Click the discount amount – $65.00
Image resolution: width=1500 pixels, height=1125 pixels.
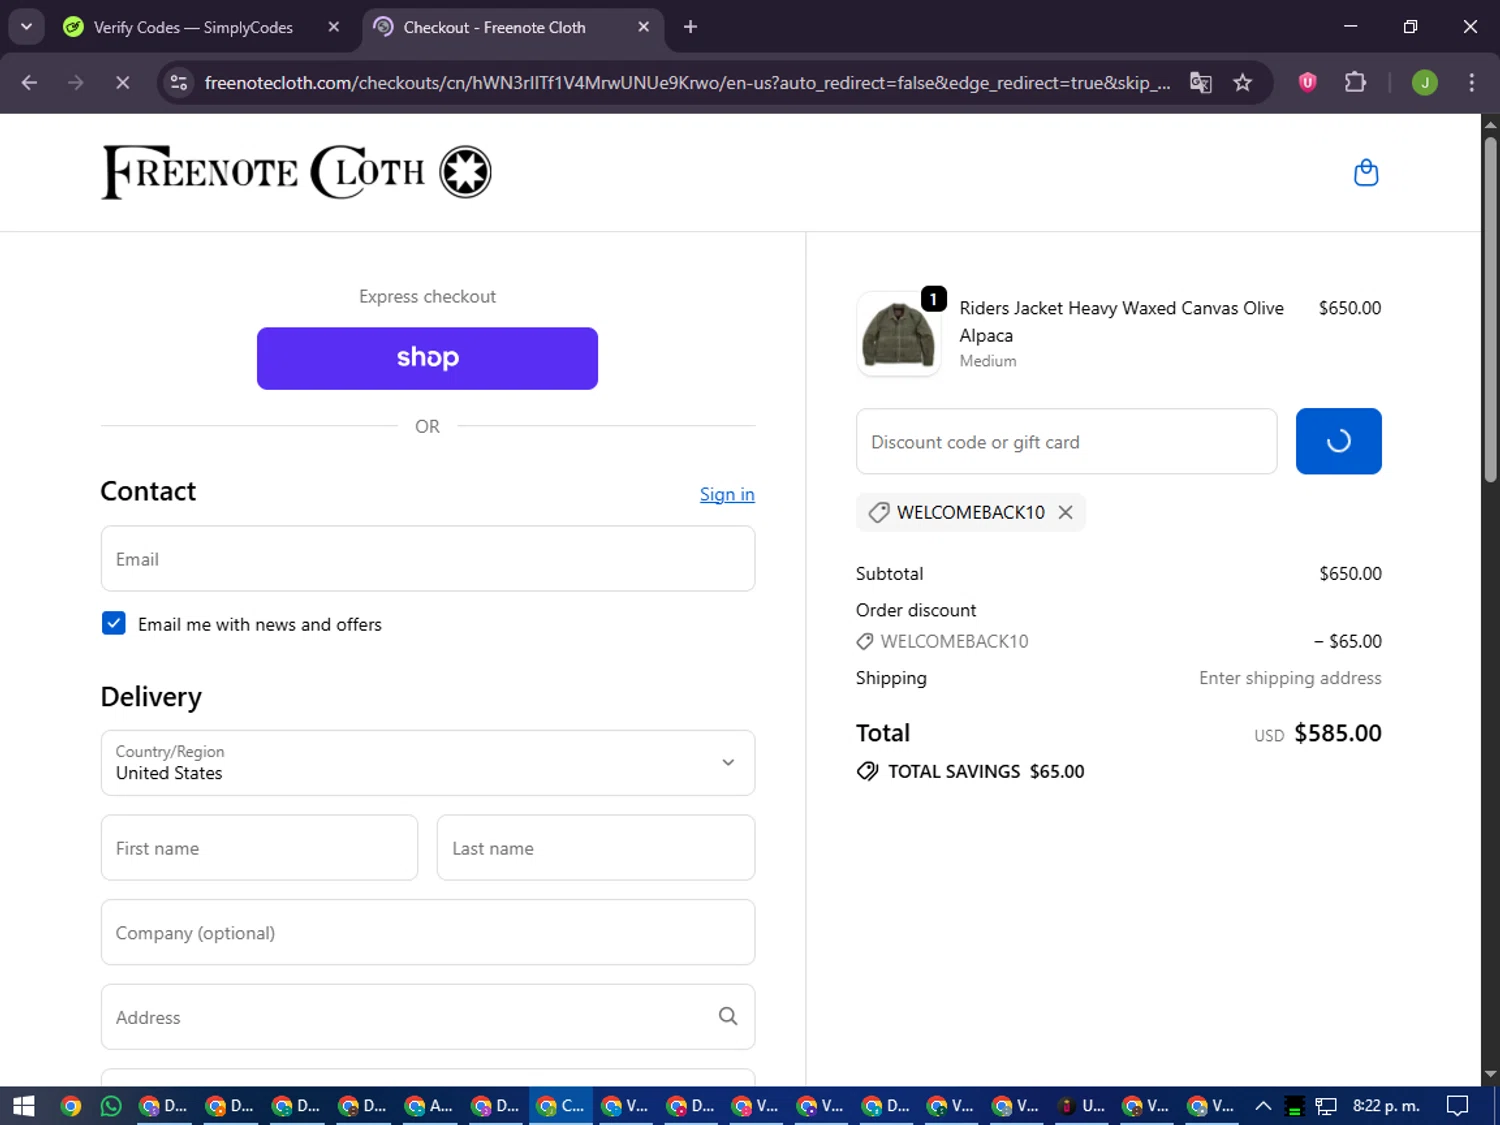[1348, 641]
